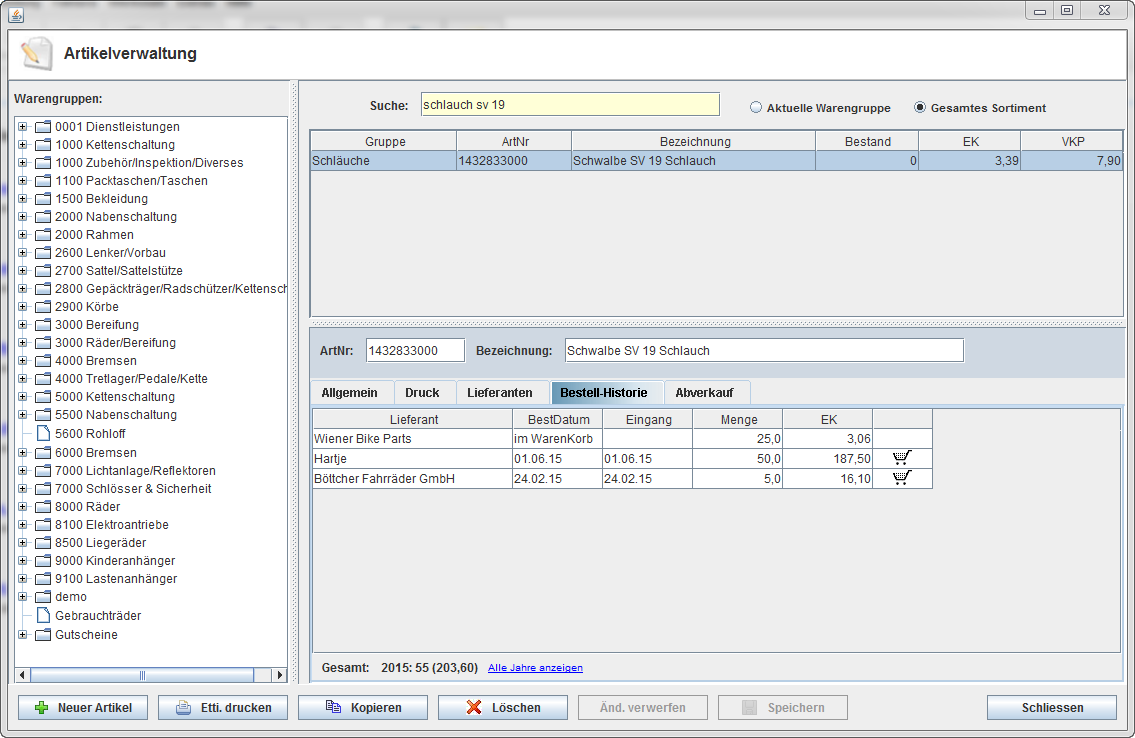Open the Abverkauf tab
This screenshot has height=738, width=1135.
pyautogui.click(x=706, y=393)
